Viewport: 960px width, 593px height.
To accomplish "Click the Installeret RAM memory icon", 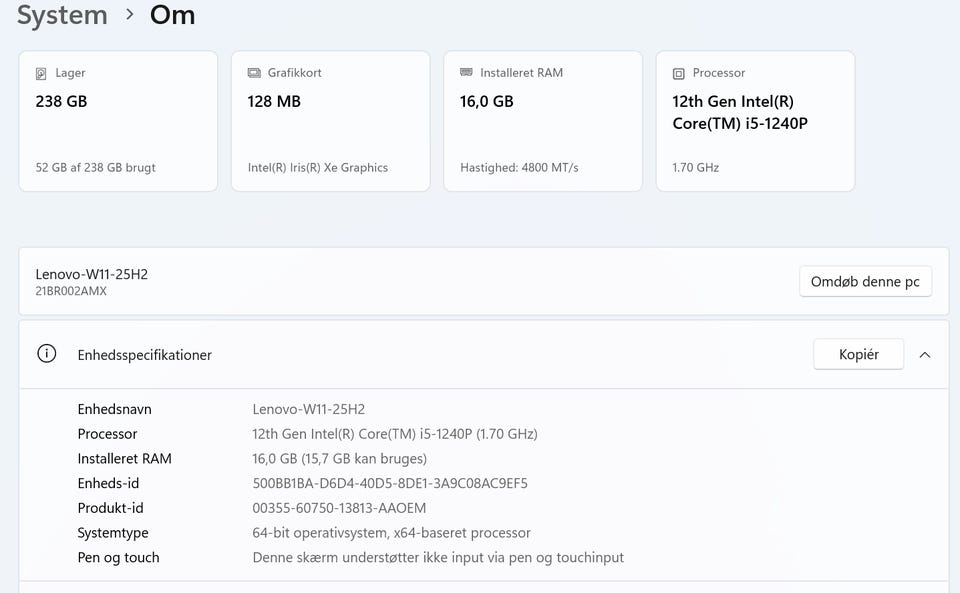I will click(466, 73).
